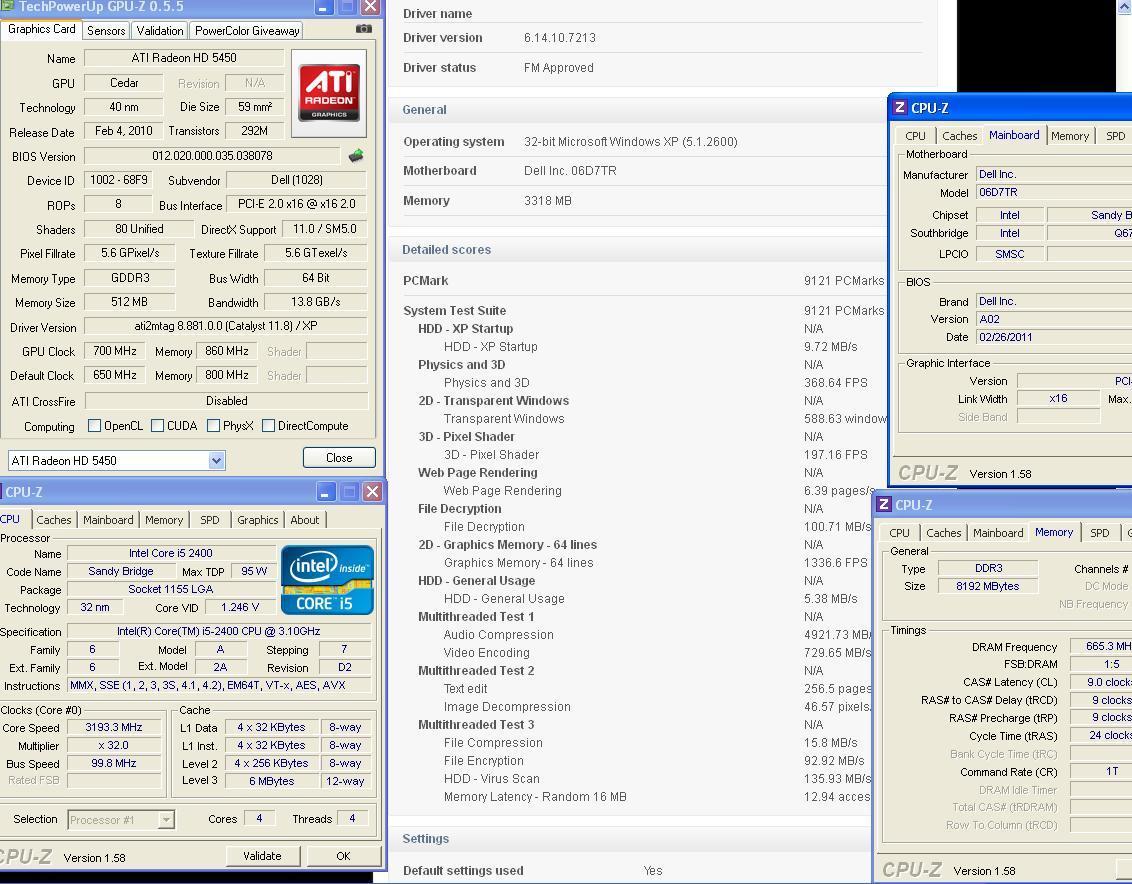Click the GPU-Z title bar app icon
This screenshot has height=884, width=1132.
tap(6, 6)
